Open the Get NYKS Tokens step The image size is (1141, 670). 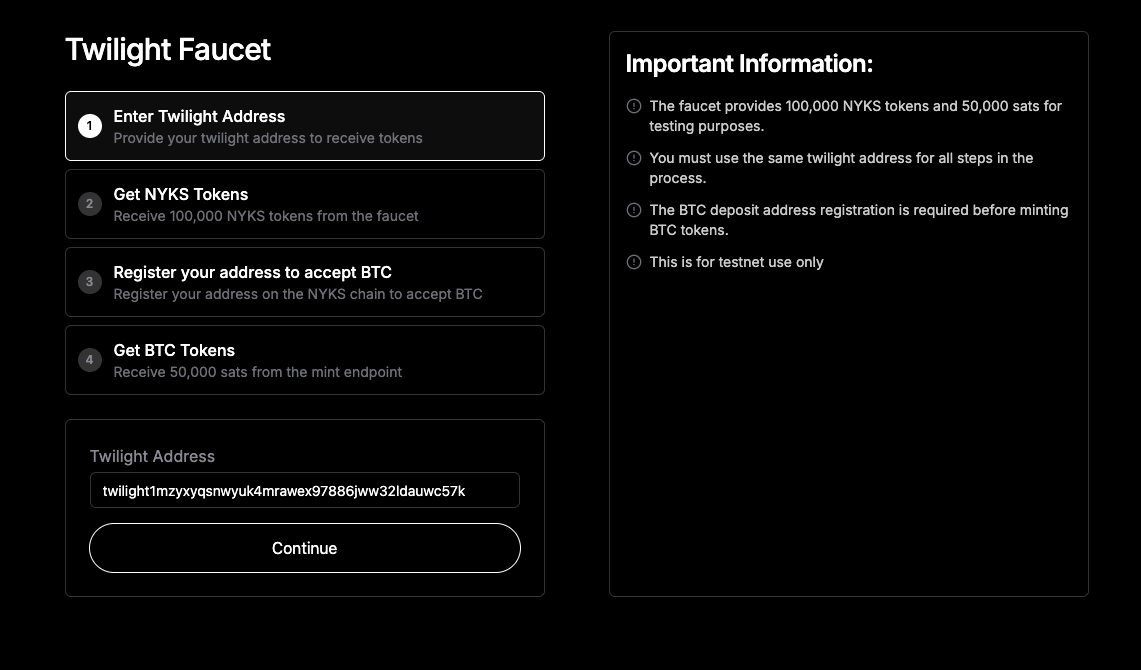click(x=181, y=194)
